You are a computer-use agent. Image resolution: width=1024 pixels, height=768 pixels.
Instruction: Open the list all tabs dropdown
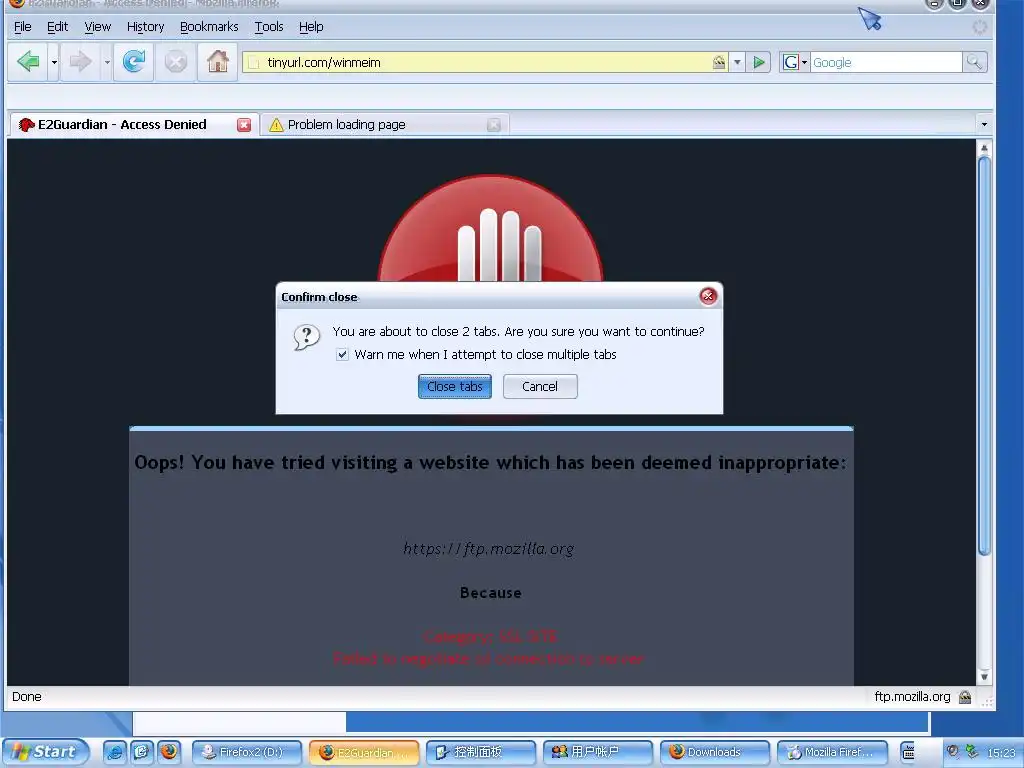click(x=984, y=124)
